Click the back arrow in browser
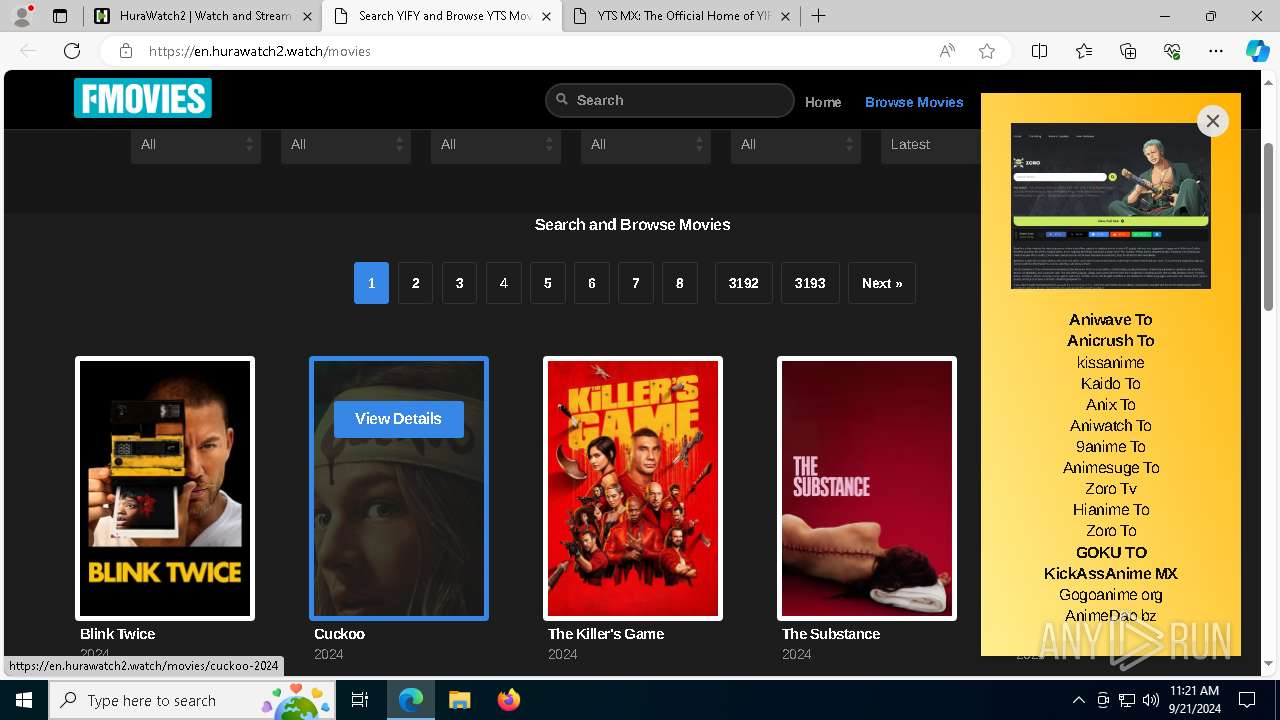 tap(28, 51)
